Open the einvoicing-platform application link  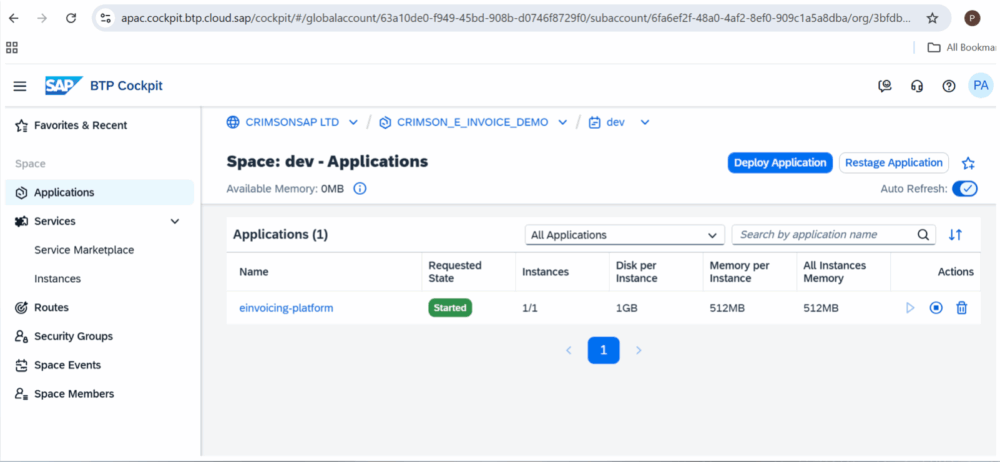286,308
